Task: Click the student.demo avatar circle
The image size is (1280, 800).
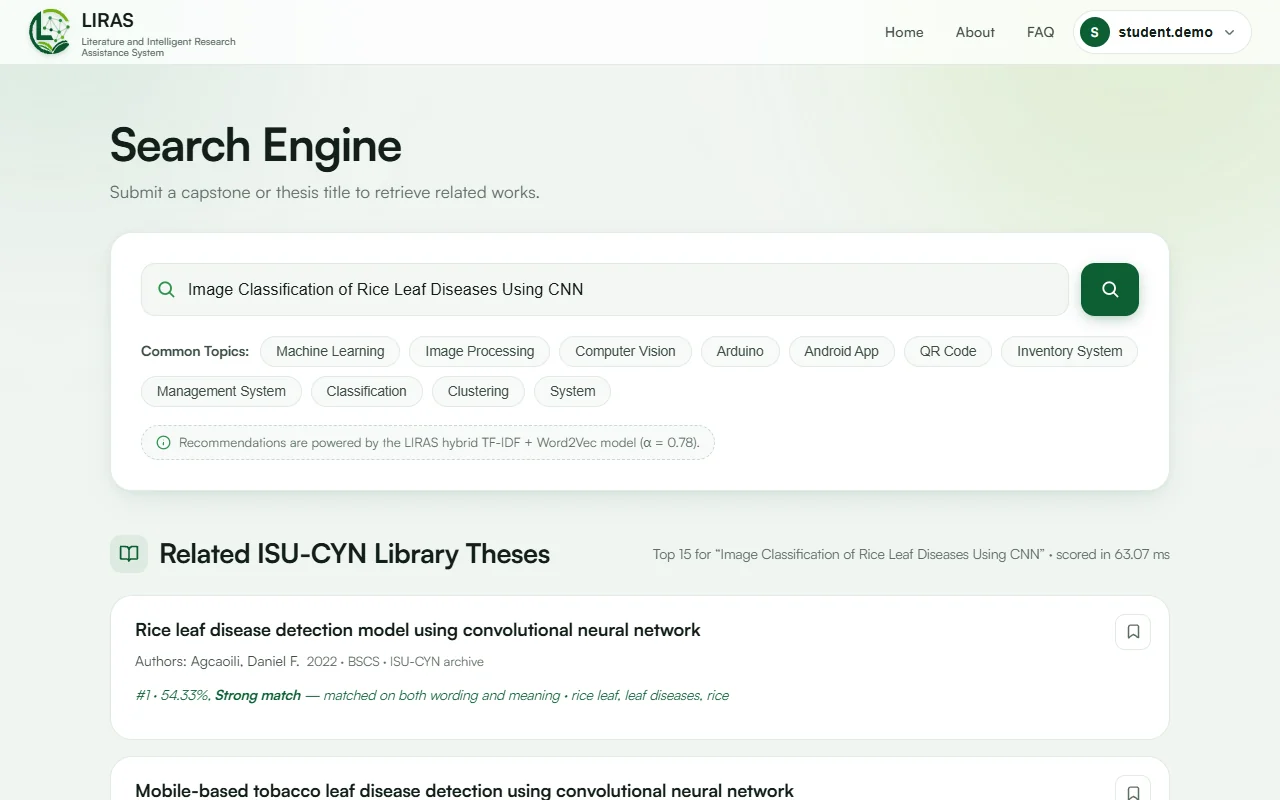Action: [1095, 32]
